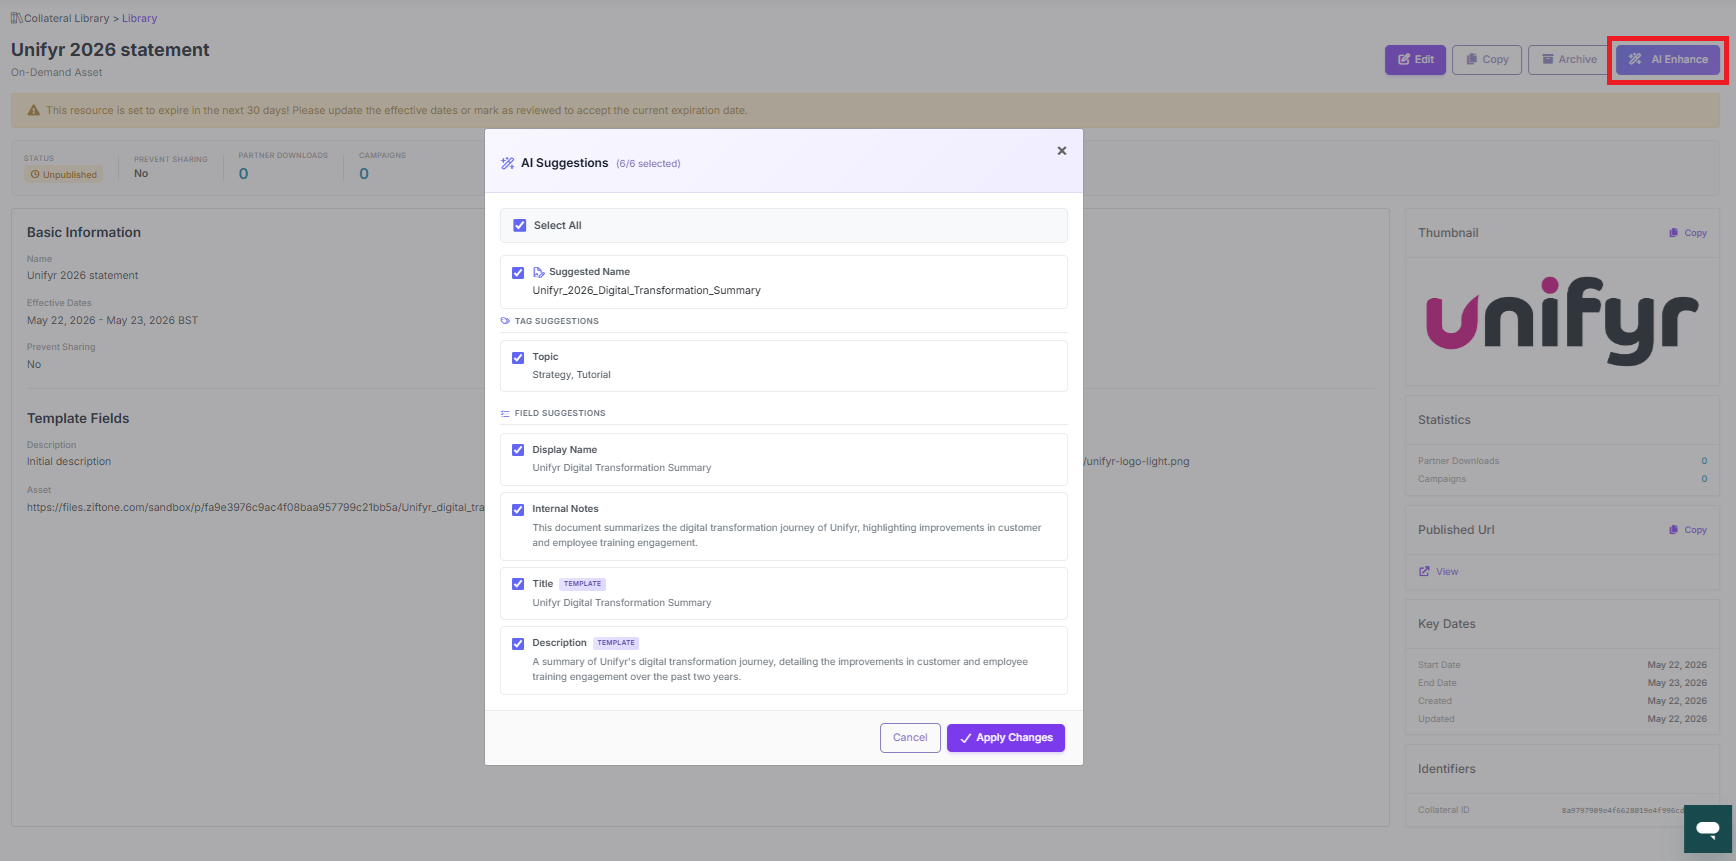Open the Library breadcrumb link
Screen dimensions: 1736x861
140,18
